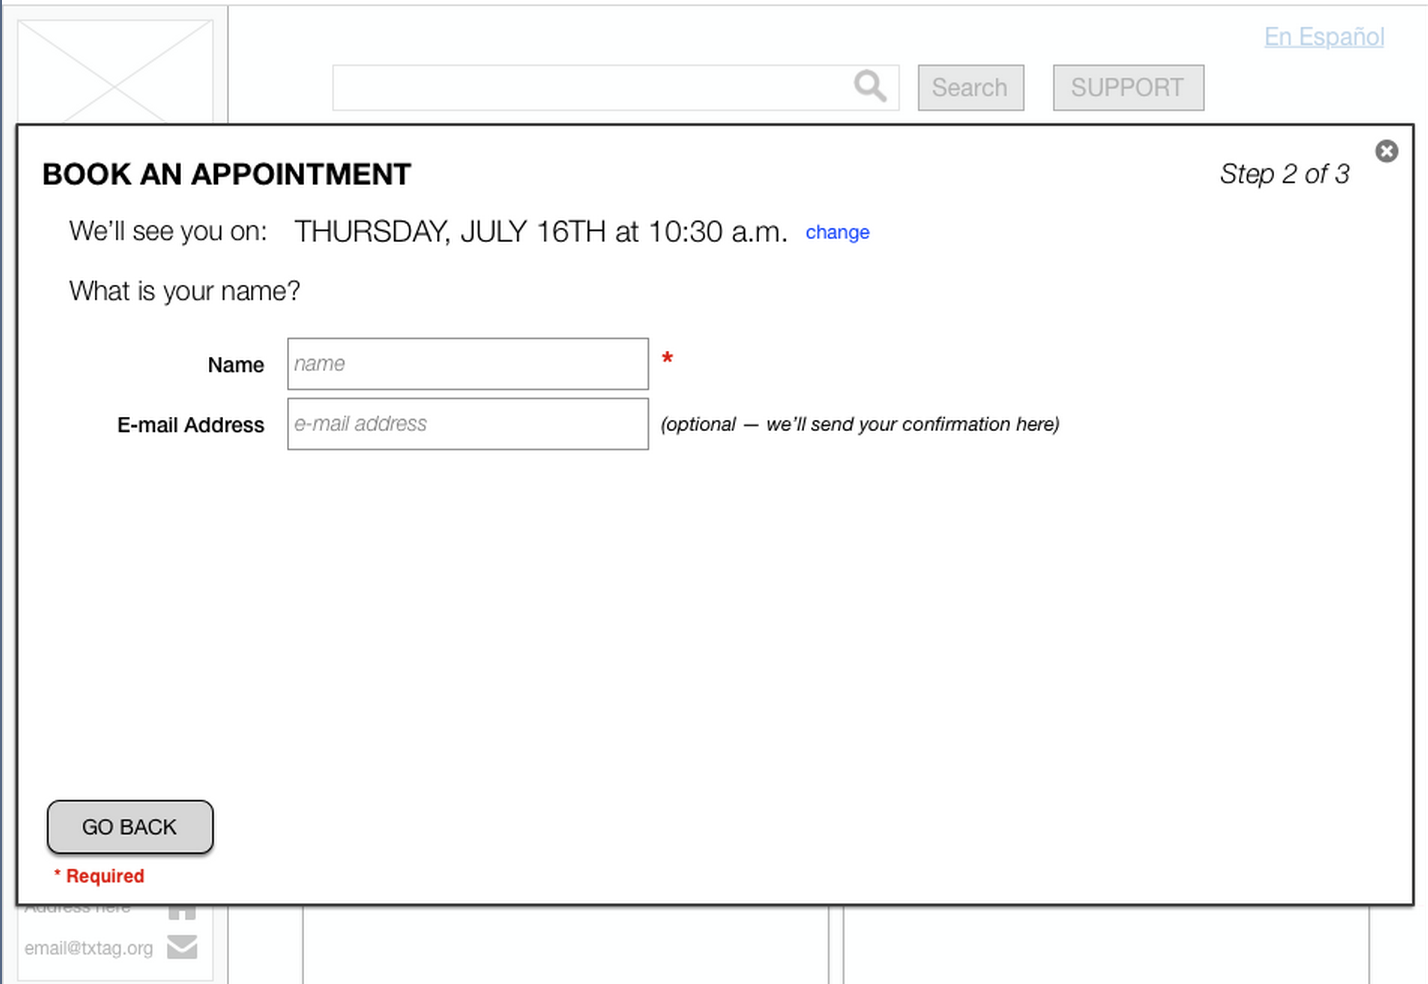Viewport: 1428px width, 984px height.
Task: Click the Step 2 of 3 indicator
Action: (1285, 174)
